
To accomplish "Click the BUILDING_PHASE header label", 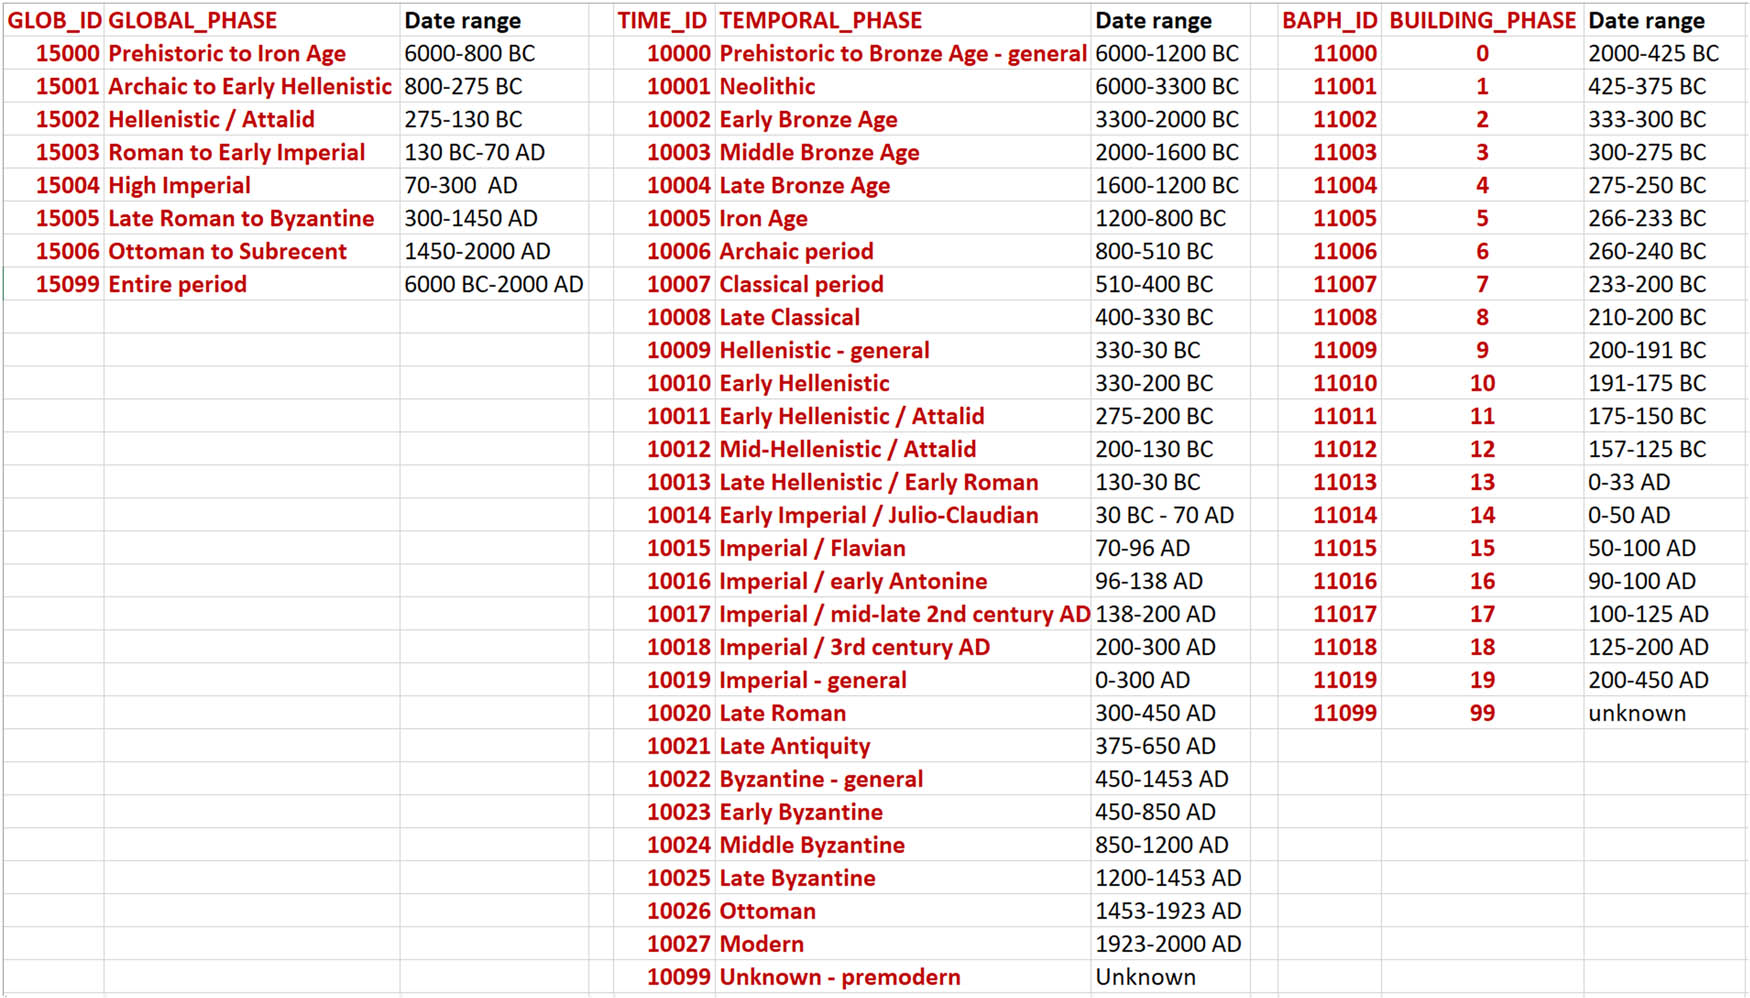I will click(x=1480, y=19).
